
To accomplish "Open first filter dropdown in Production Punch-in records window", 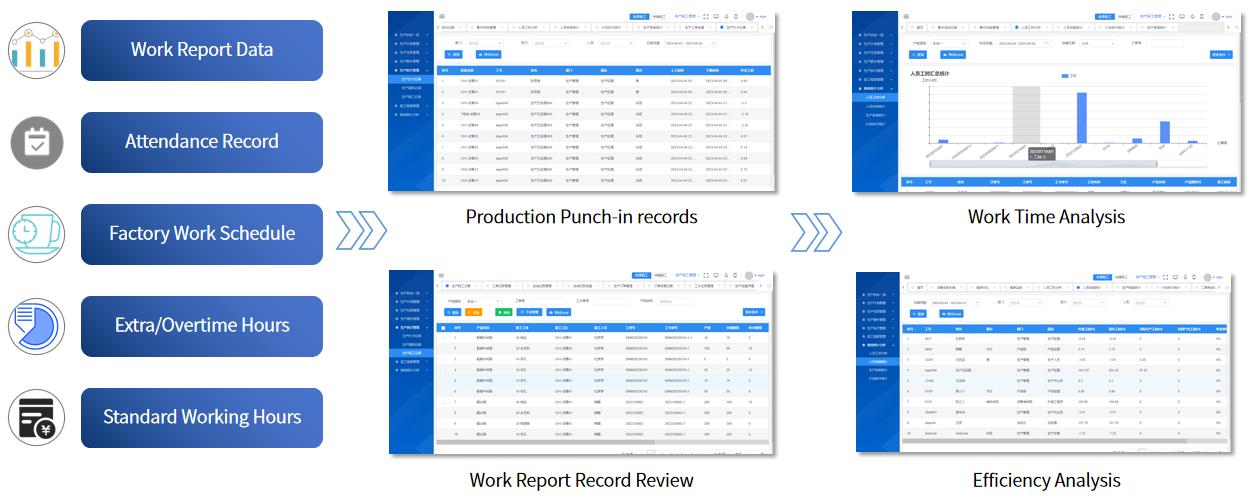I will click(484, 43).
